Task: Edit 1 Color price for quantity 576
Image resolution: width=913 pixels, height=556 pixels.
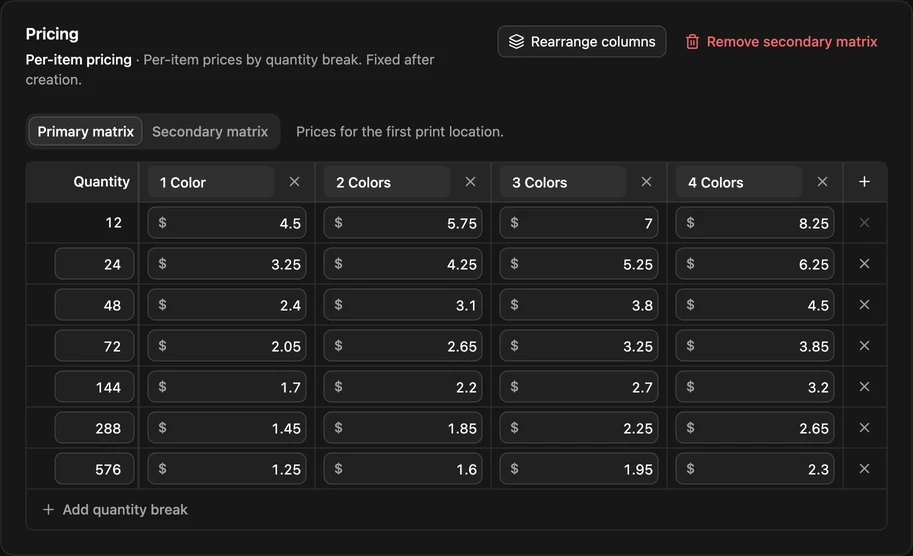Action: click(227, 469)
